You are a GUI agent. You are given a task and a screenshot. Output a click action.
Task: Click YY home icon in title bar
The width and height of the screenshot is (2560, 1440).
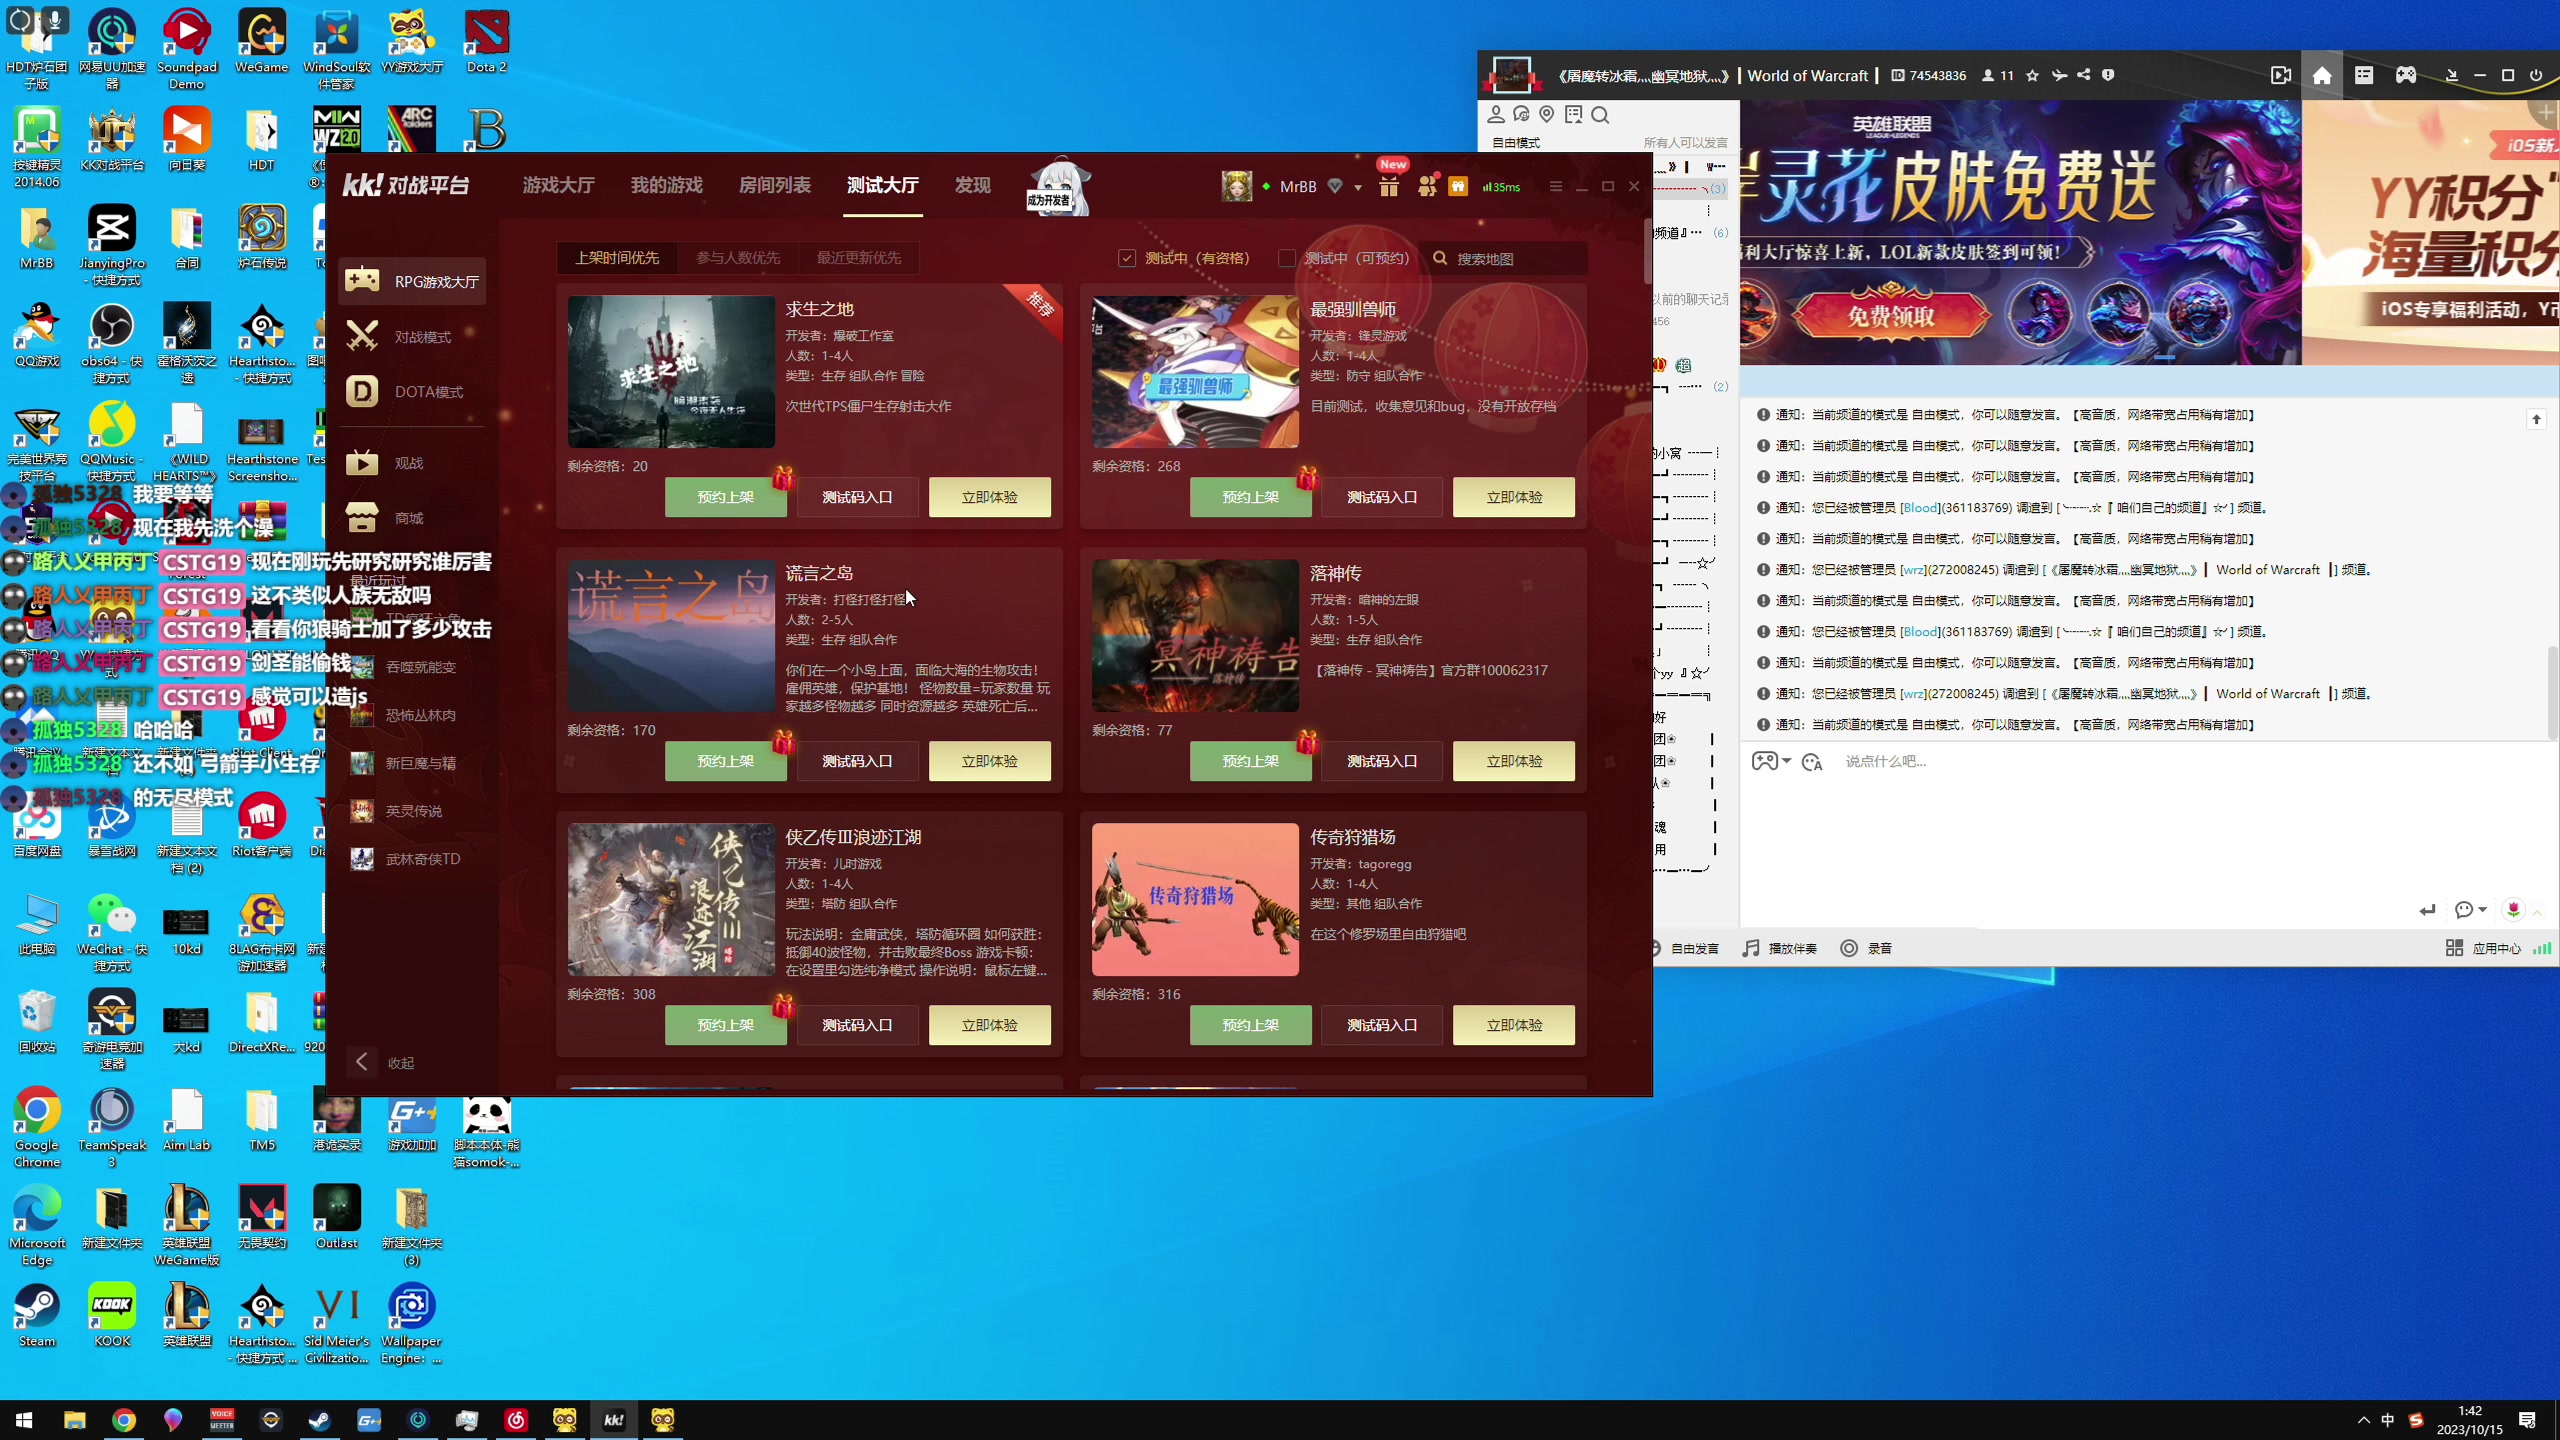[x=2322, y=76]
